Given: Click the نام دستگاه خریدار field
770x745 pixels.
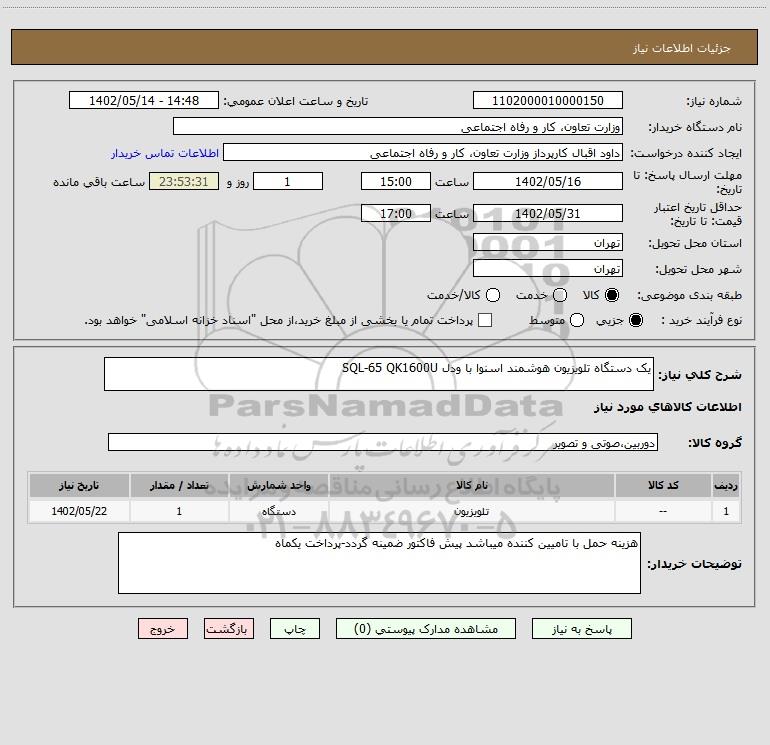Looking at the screenshot, I should 398,126.
